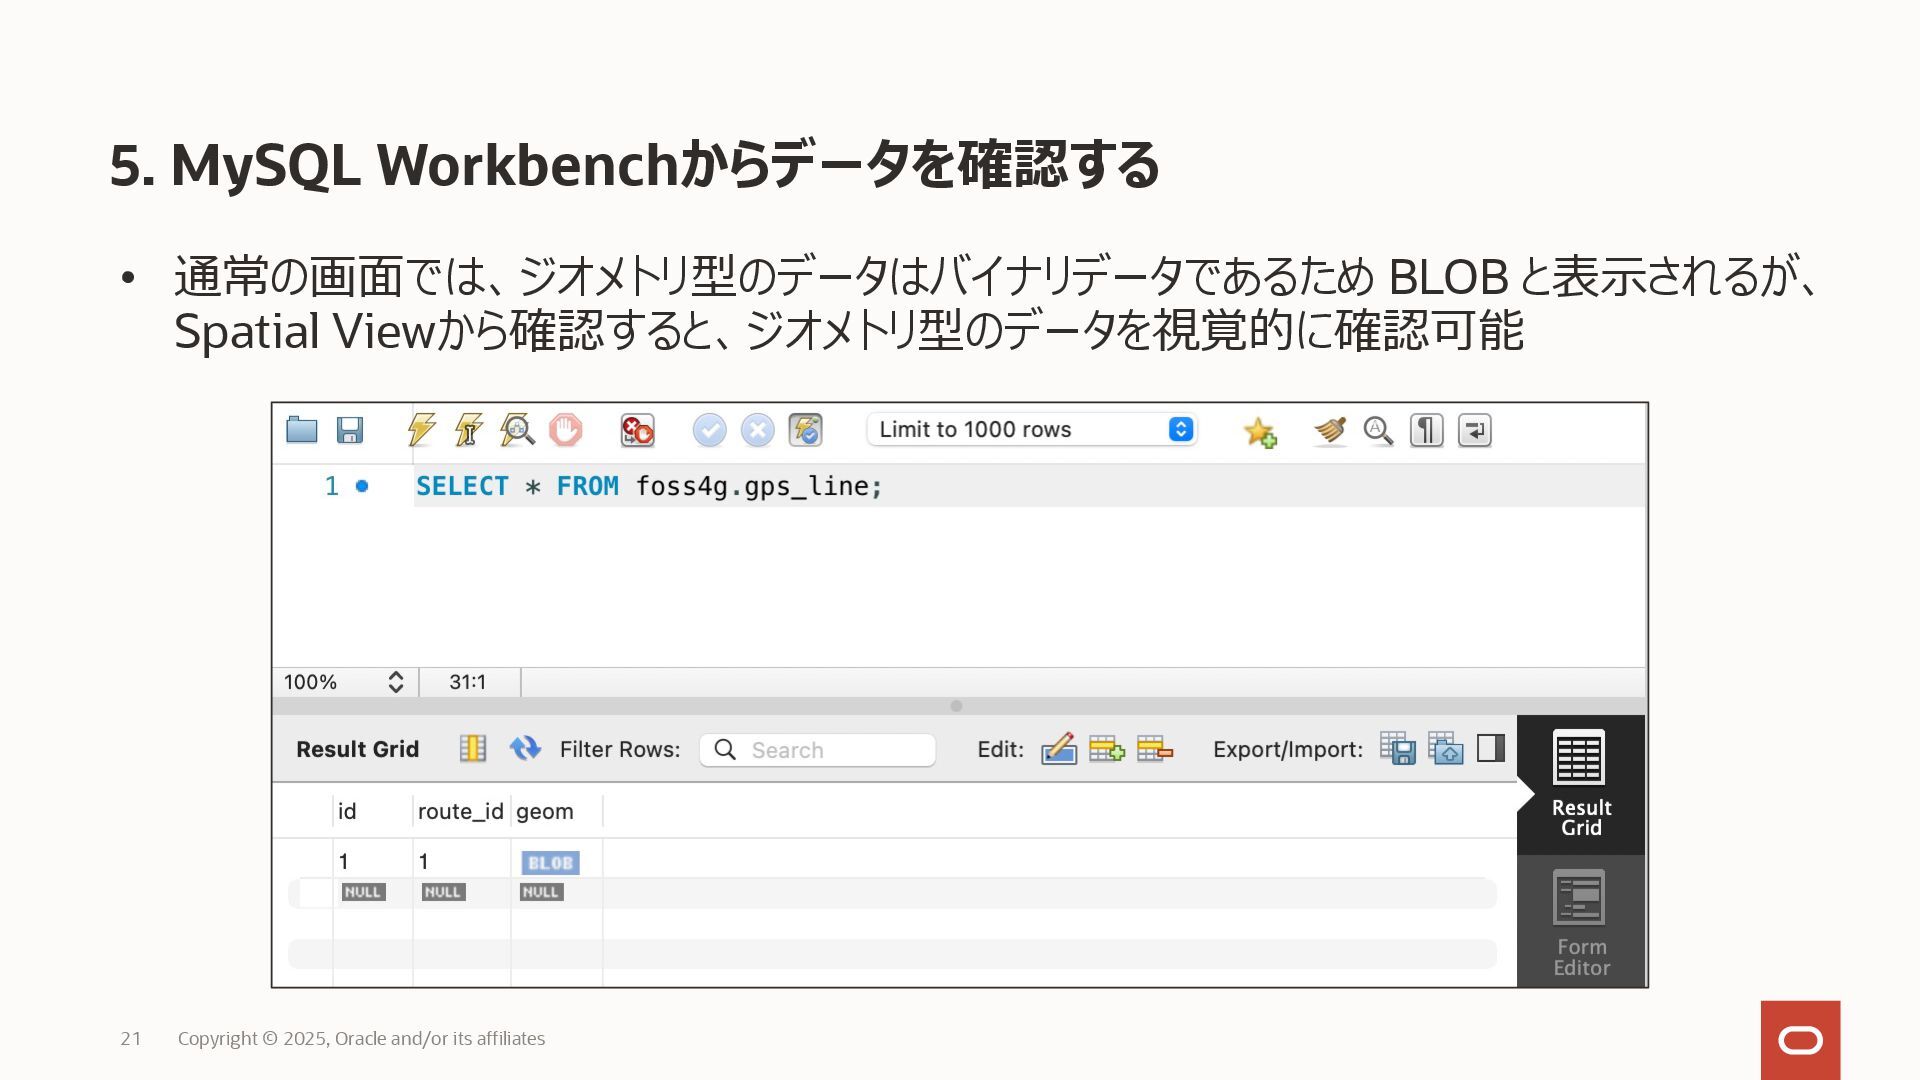Select the Result Grid side tab
This screenshot has height=1080, width=1920.
(x=1581, y=785)
